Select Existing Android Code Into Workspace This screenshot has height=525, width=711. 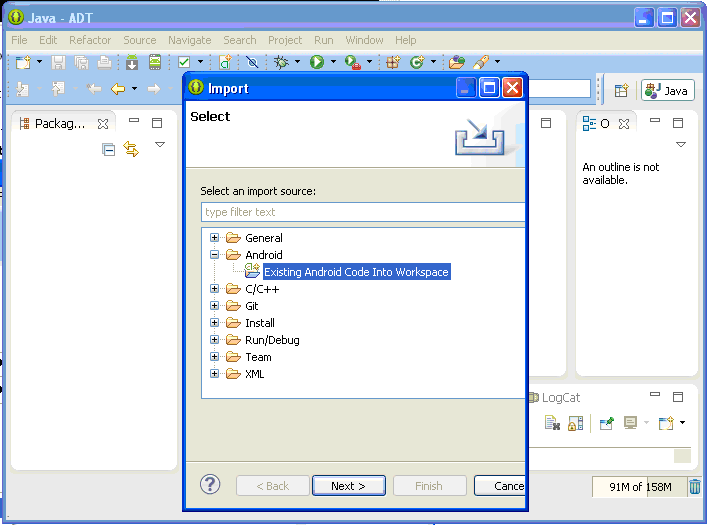[x=356, y=272]
